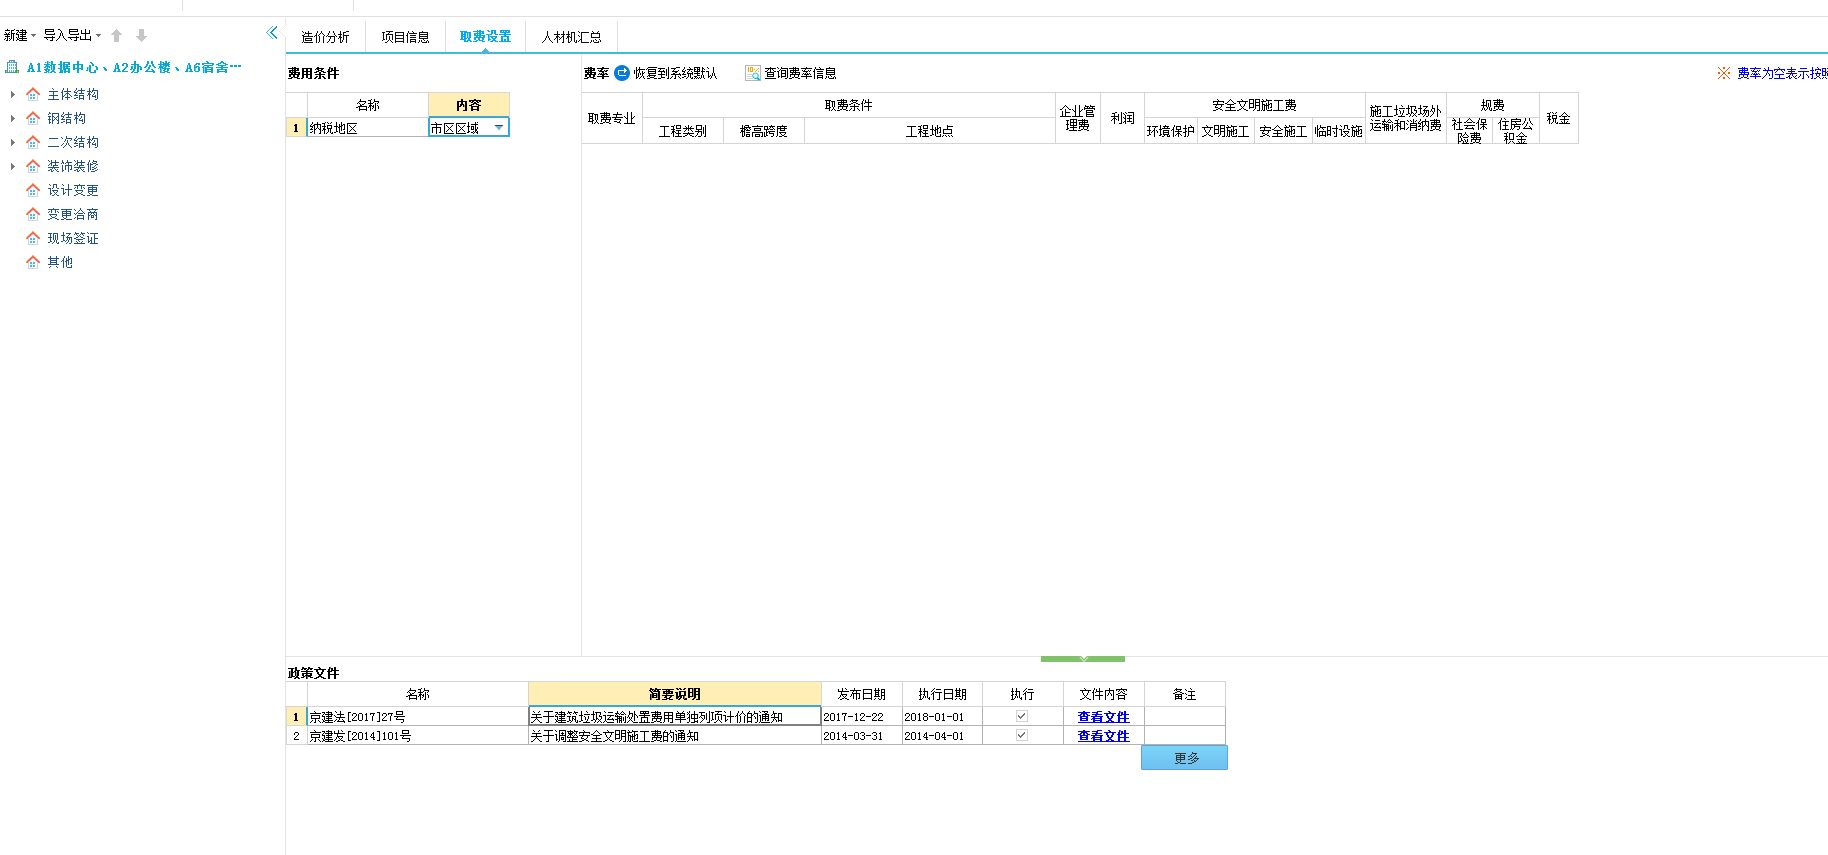Select the 变更洽商 tree item
This screenshot has width=1828, height=855.
tap(73, 214)
